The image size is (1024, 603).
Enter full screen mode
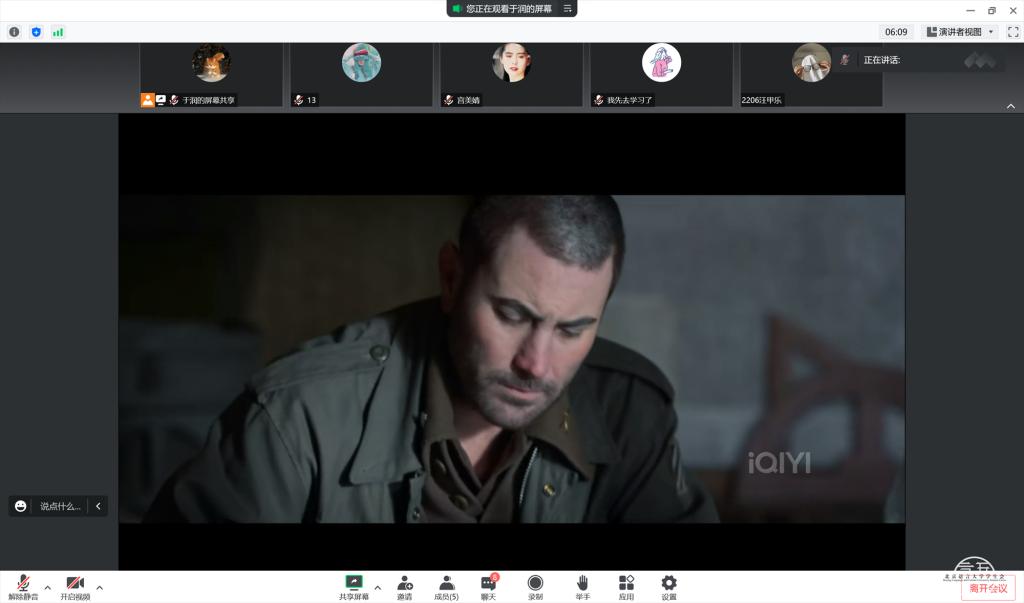click(1012, 32)
